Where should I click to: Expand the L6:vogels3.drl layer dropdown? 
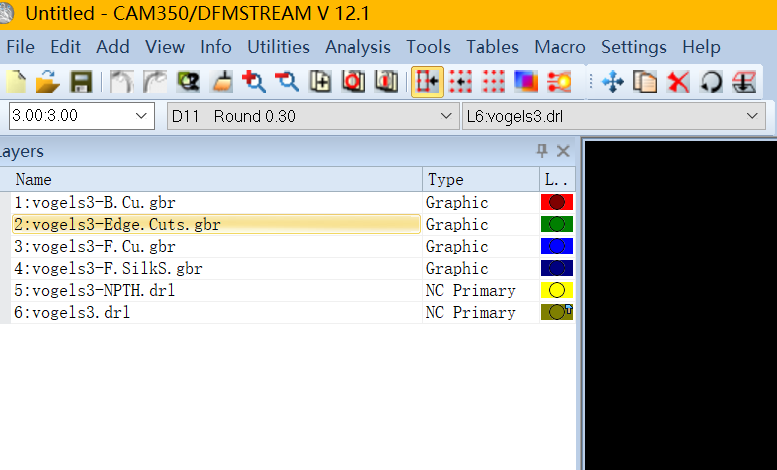pyautogui.click(x=752, y=116)
